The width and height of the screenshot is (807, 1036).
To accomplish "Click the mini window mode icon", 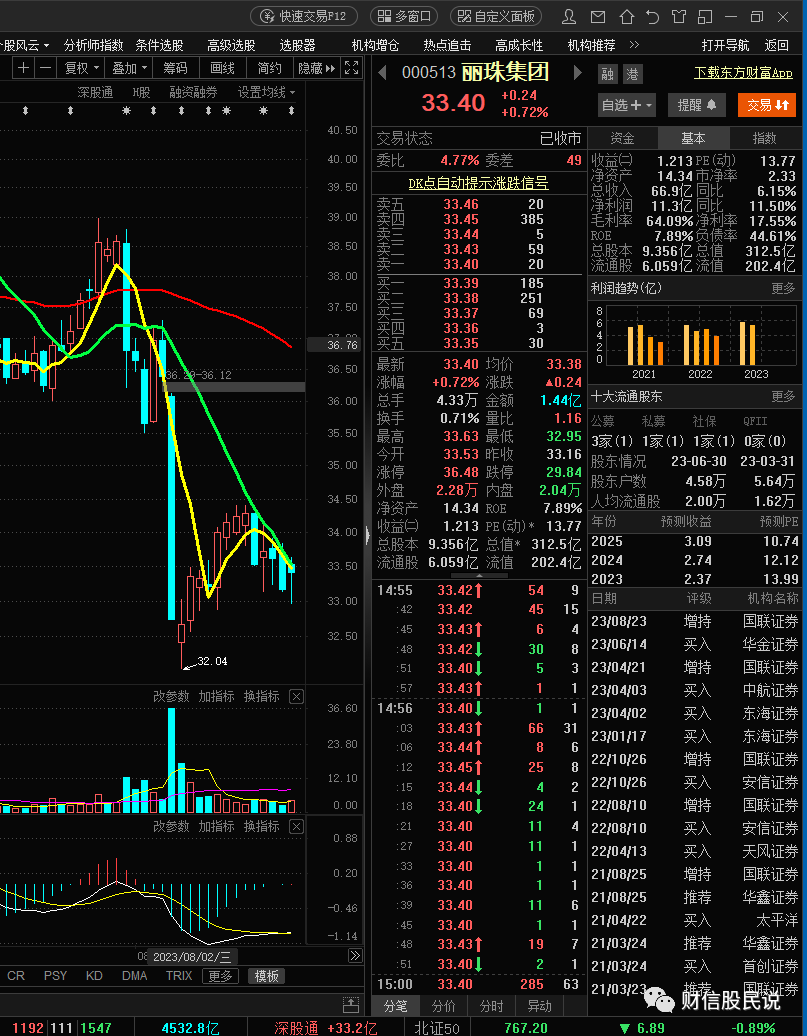I will (x=705, y=16).
